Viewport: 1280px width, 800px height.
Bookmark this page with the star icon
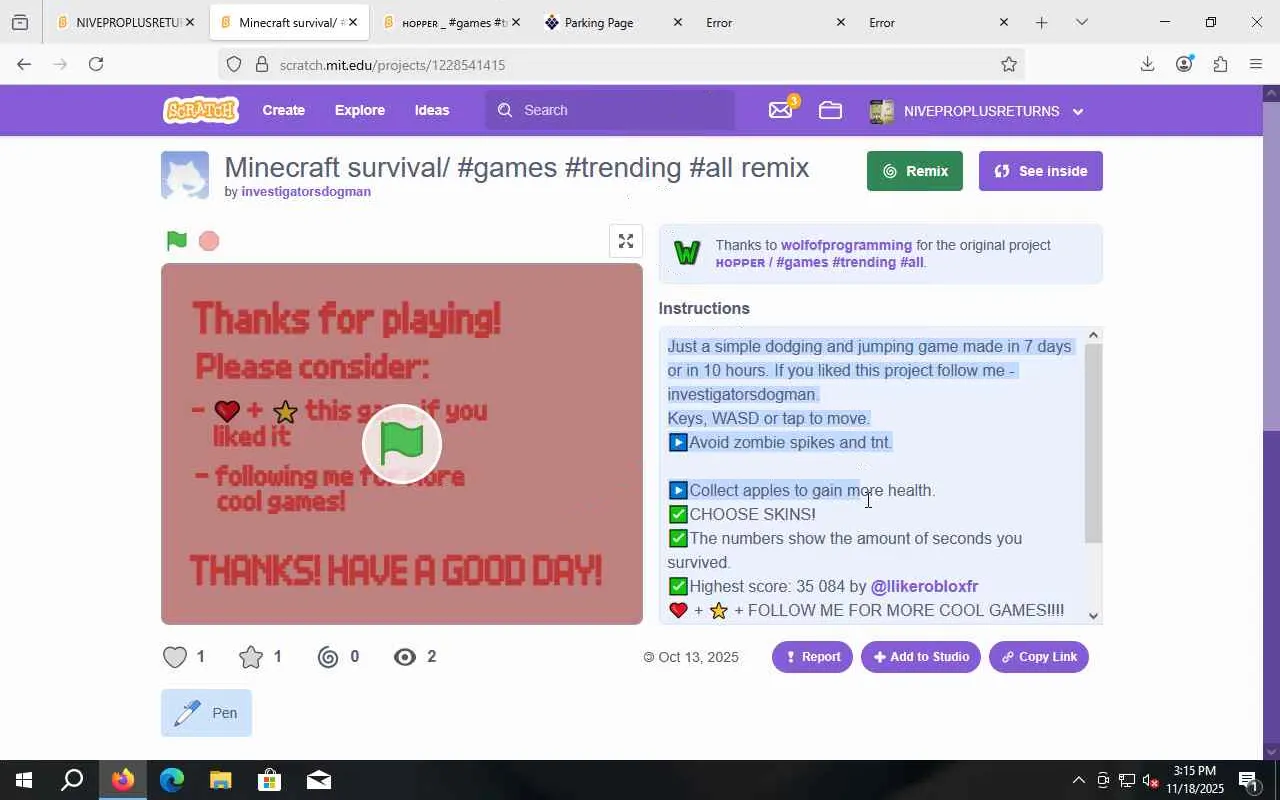(1009, 64)
